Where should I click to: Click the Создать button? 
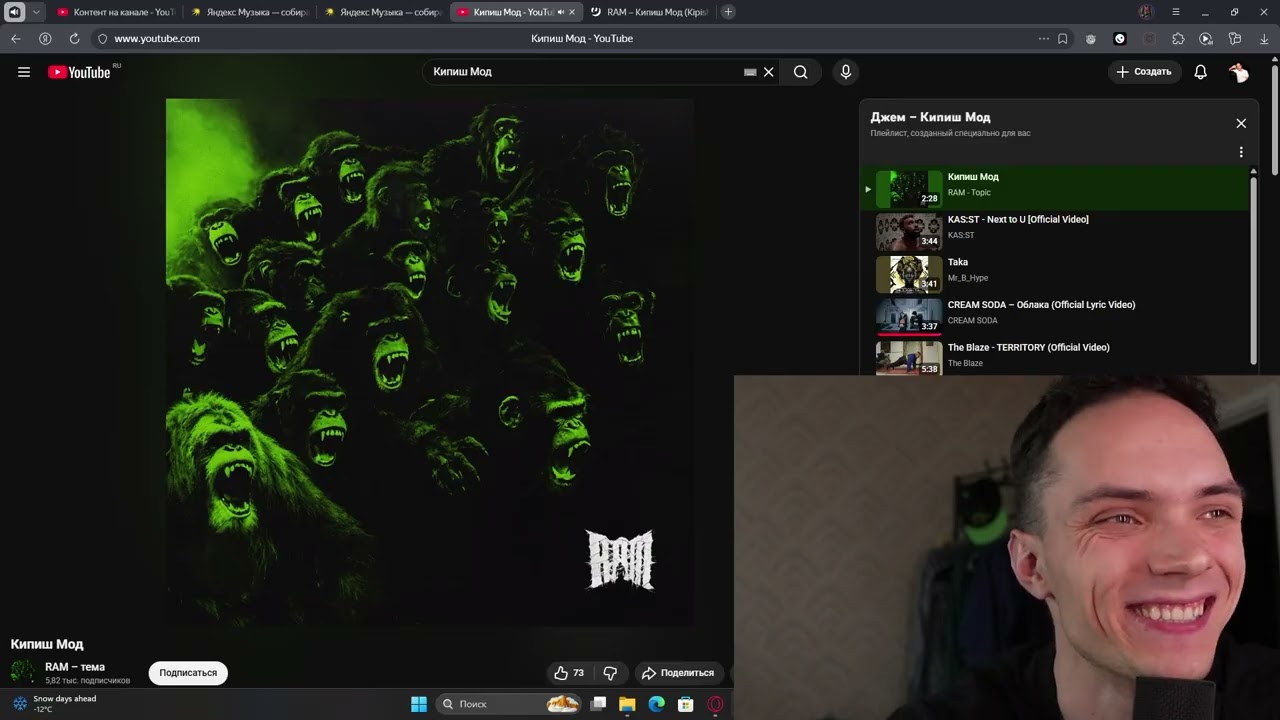[1144, 72]
